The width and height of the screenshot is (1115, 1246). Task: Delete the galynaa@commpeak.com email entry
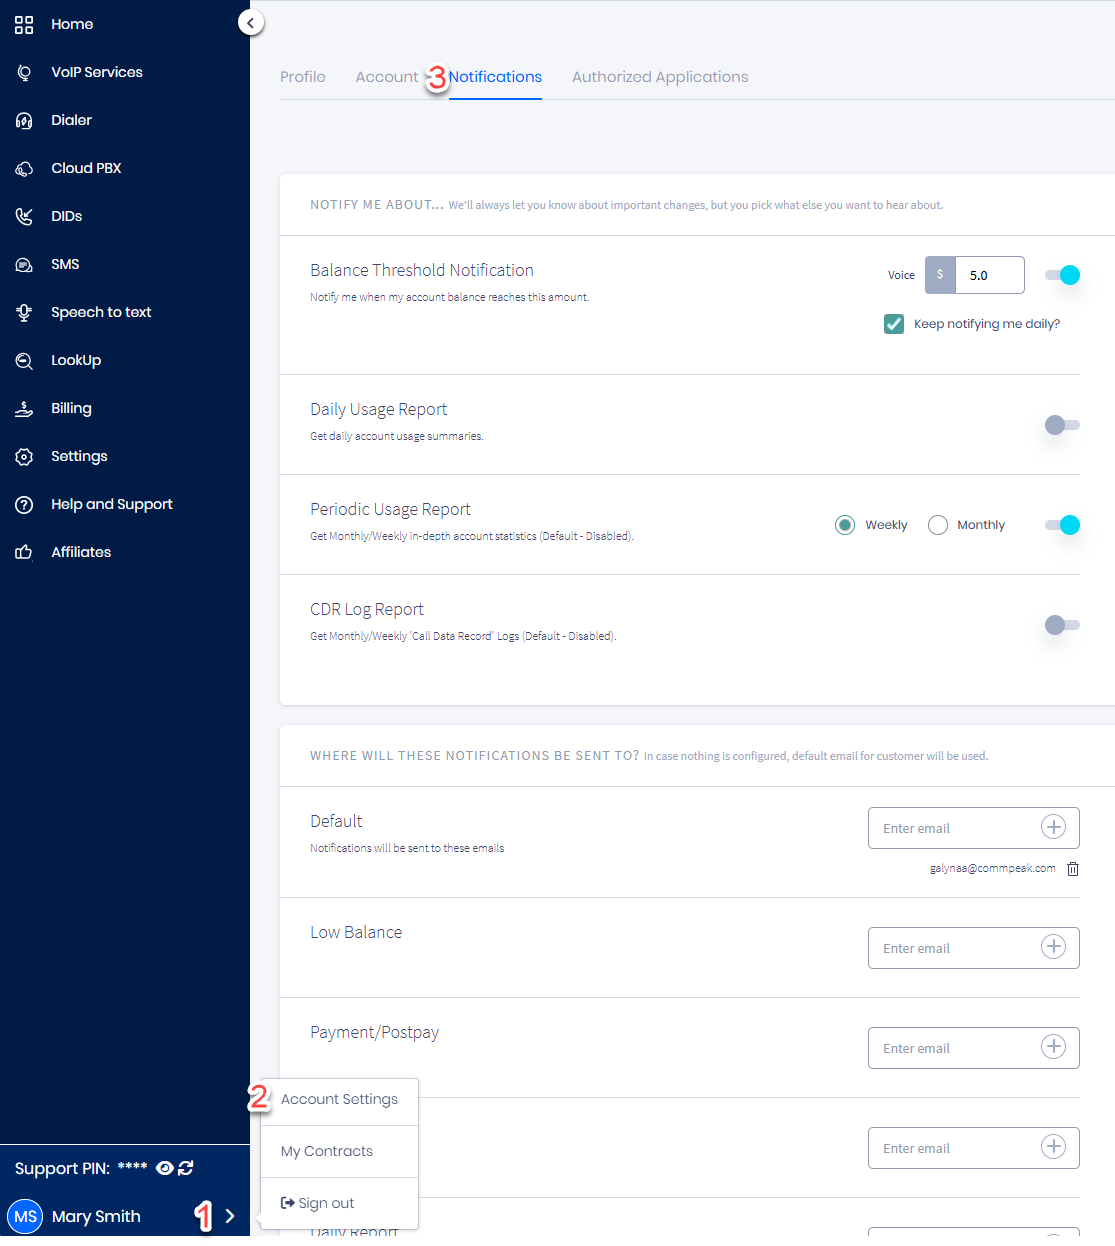point(1072,868)
